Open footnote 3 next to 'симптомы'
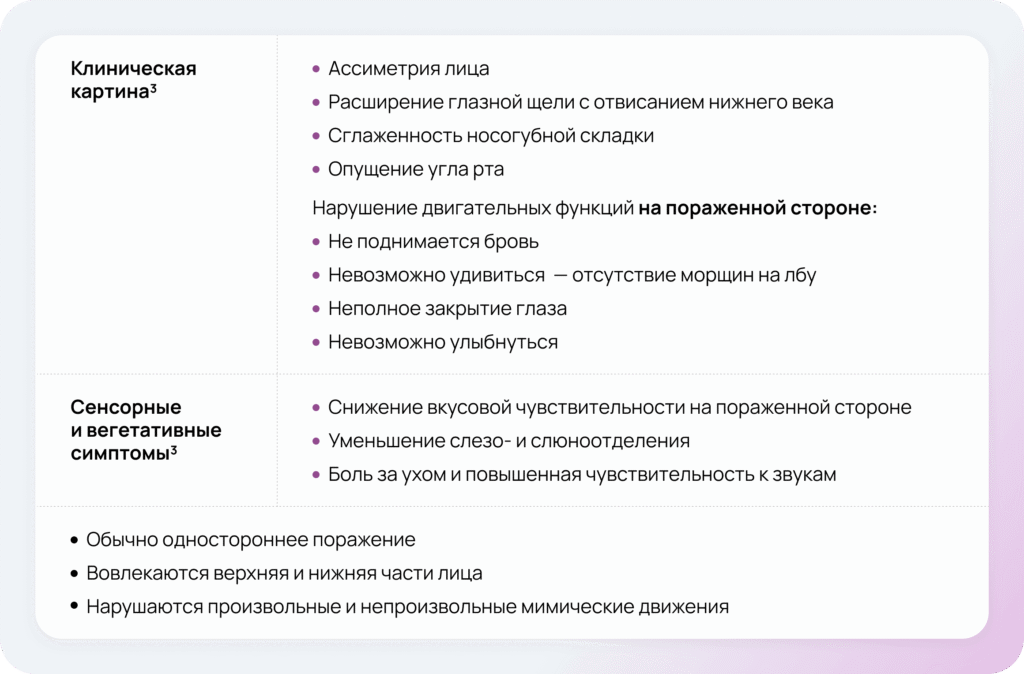1024x674 pixels. (x=174, y=449)
